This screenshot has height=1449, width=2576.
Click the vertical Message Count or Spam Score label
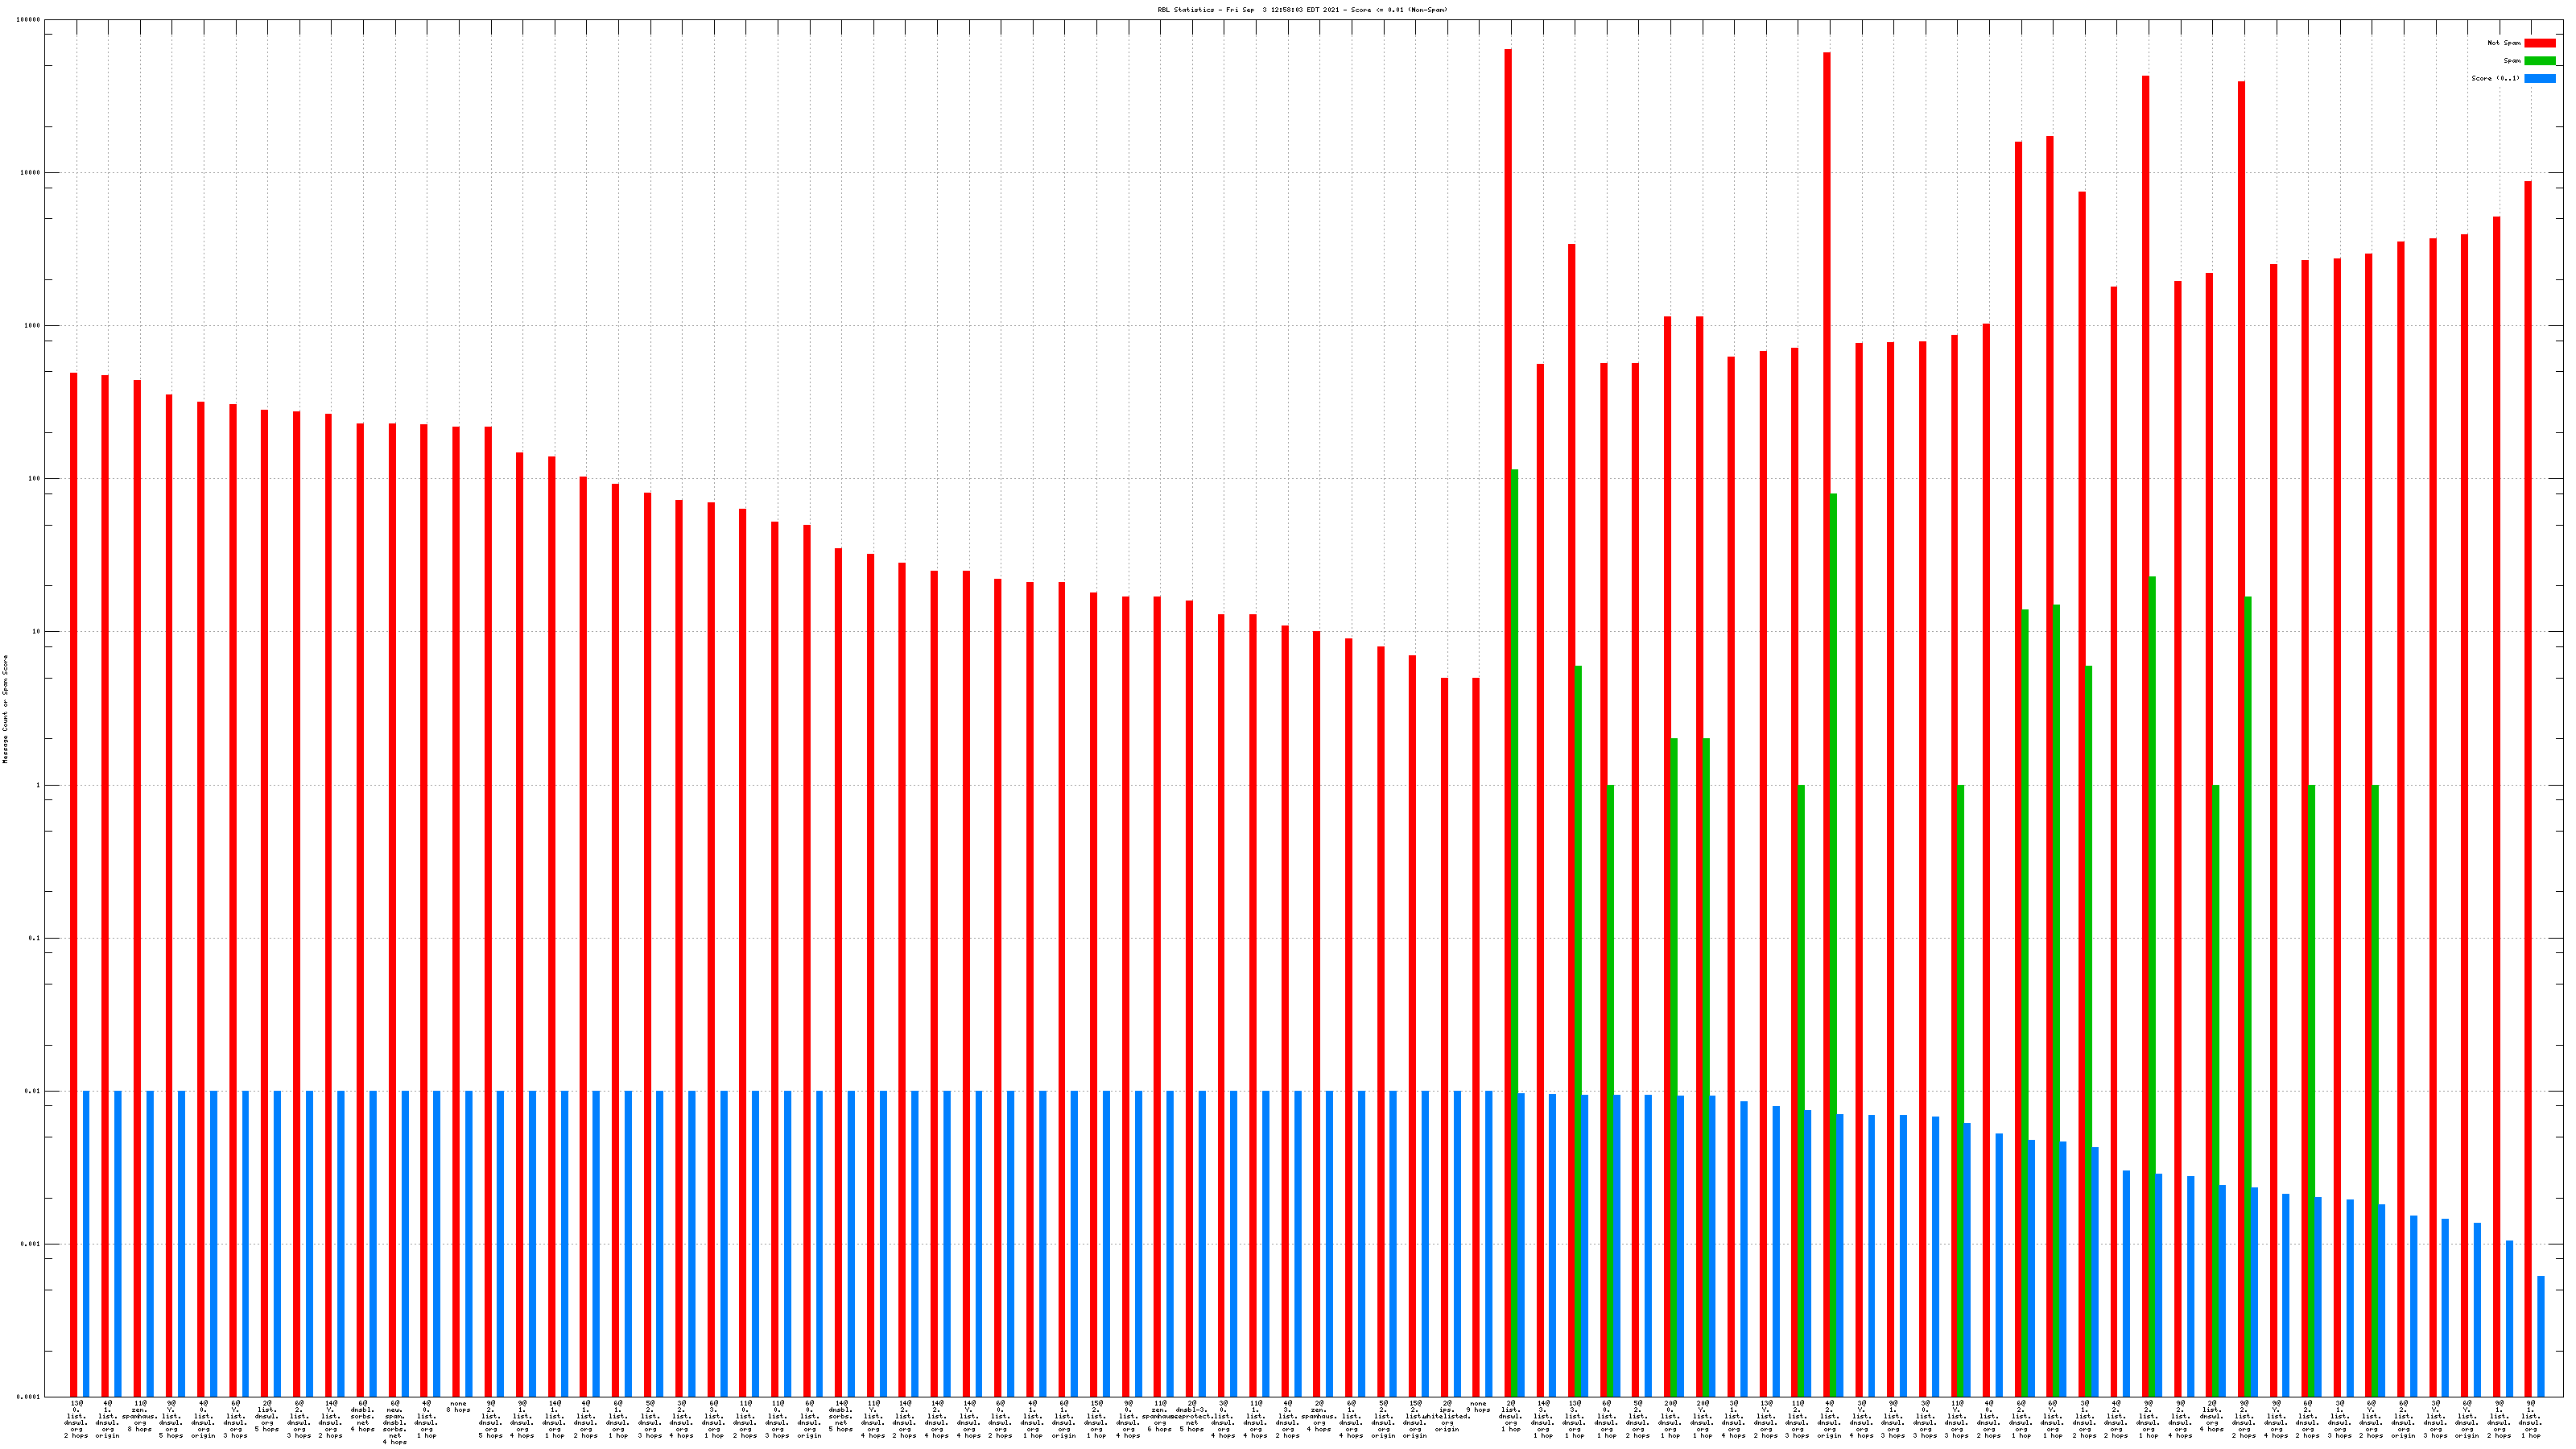[5, 709]
